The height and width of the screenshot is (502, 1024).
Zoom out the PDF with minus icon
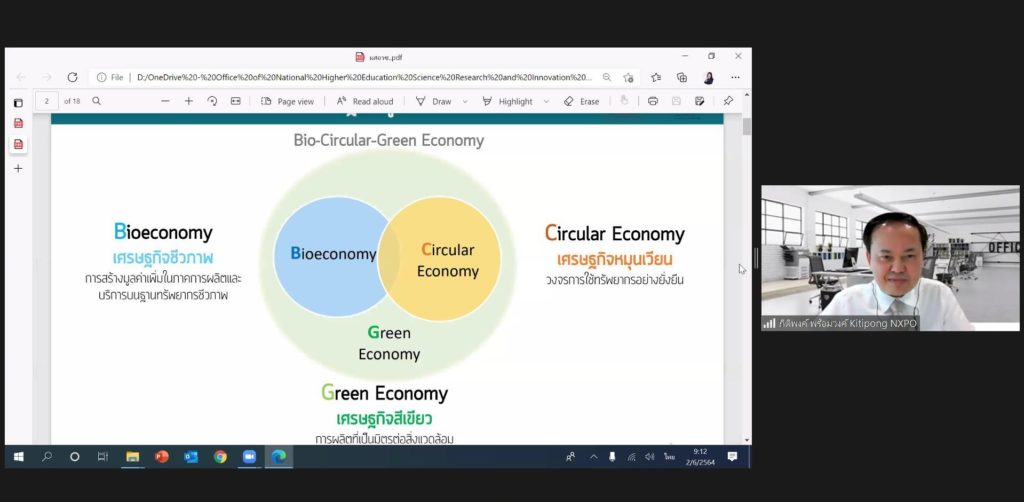165,101
